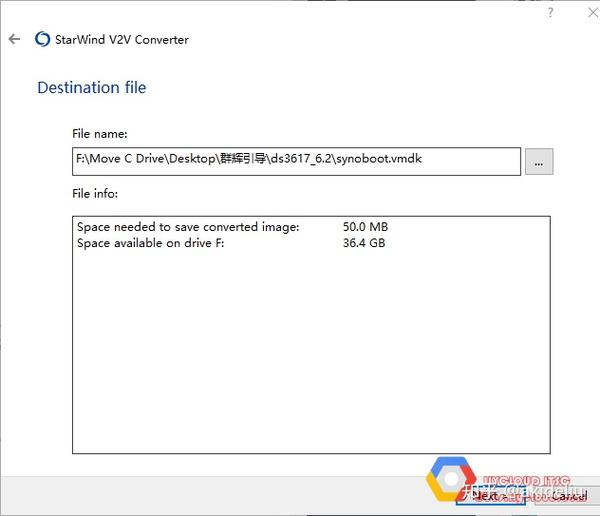This screenshot has height=516, width=600.
Task: Click the 'Destination file' heading
Action: pos(92,88)
